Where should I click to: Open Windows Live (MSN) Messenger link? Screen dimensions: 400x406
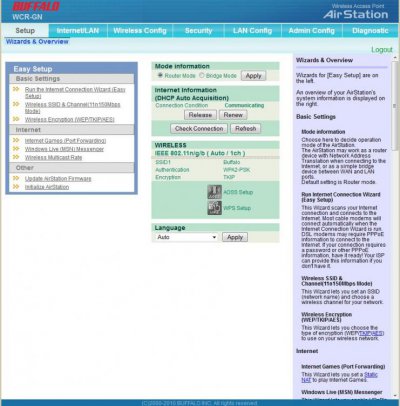click(64, 149)
